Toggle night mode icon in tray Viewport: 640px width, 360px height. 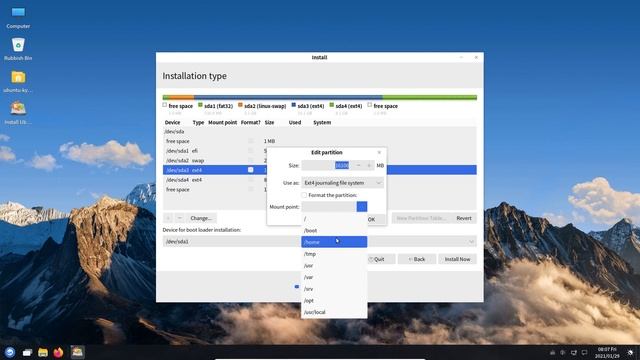pyautogui.click(x=630, y=352)
